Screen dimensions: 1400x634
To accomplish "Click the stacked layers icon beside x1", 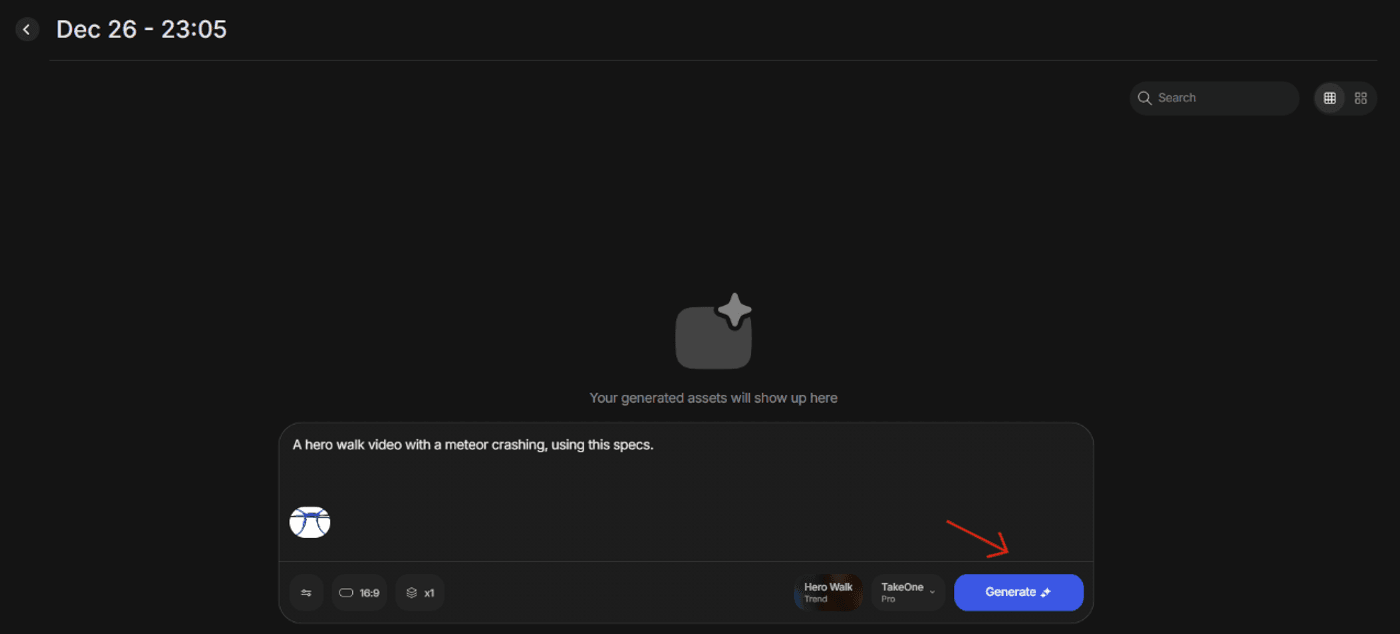I will point(411,593).
